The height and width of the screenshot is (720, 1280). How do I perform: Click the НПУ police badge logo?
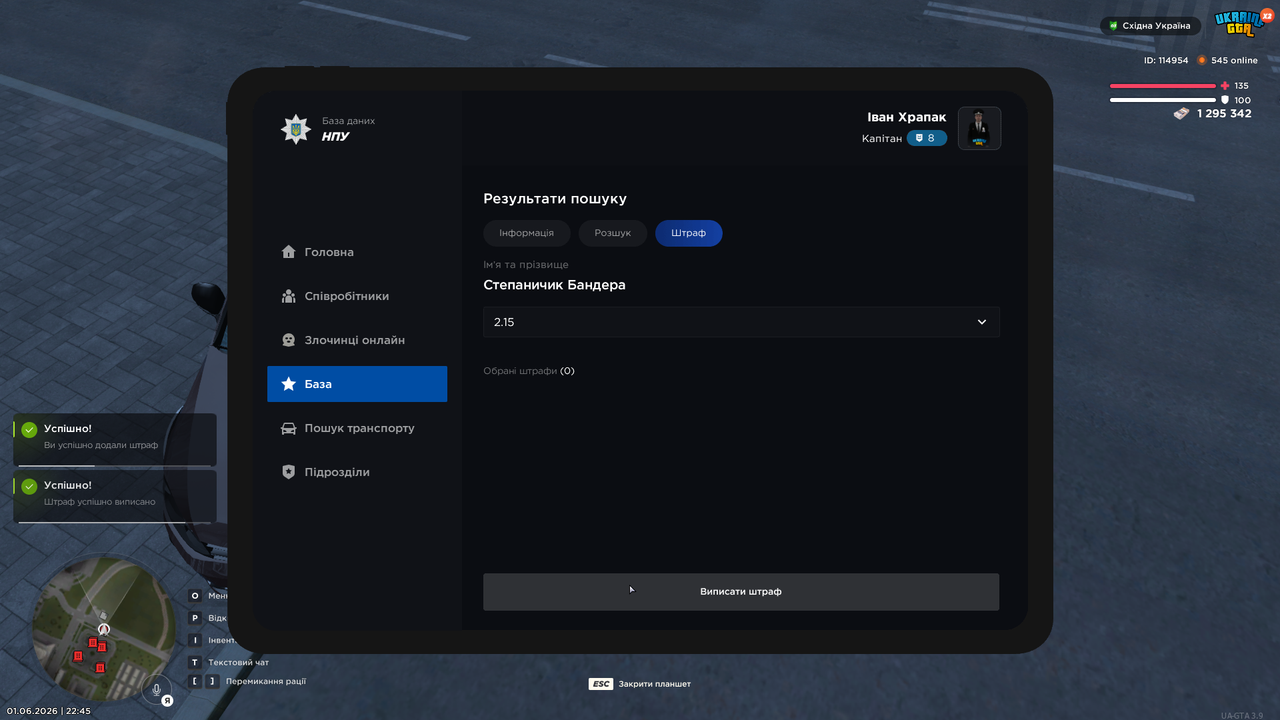(x=295, y=129)
